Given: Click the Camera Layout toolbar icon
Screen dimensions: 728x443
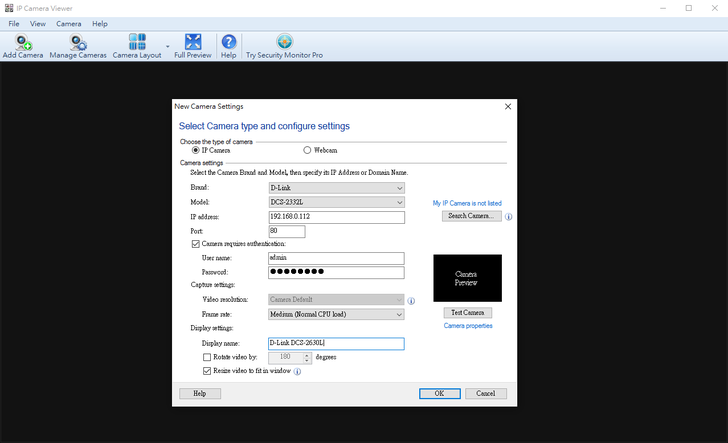Looking at the screenshot, I should [137, 43].
